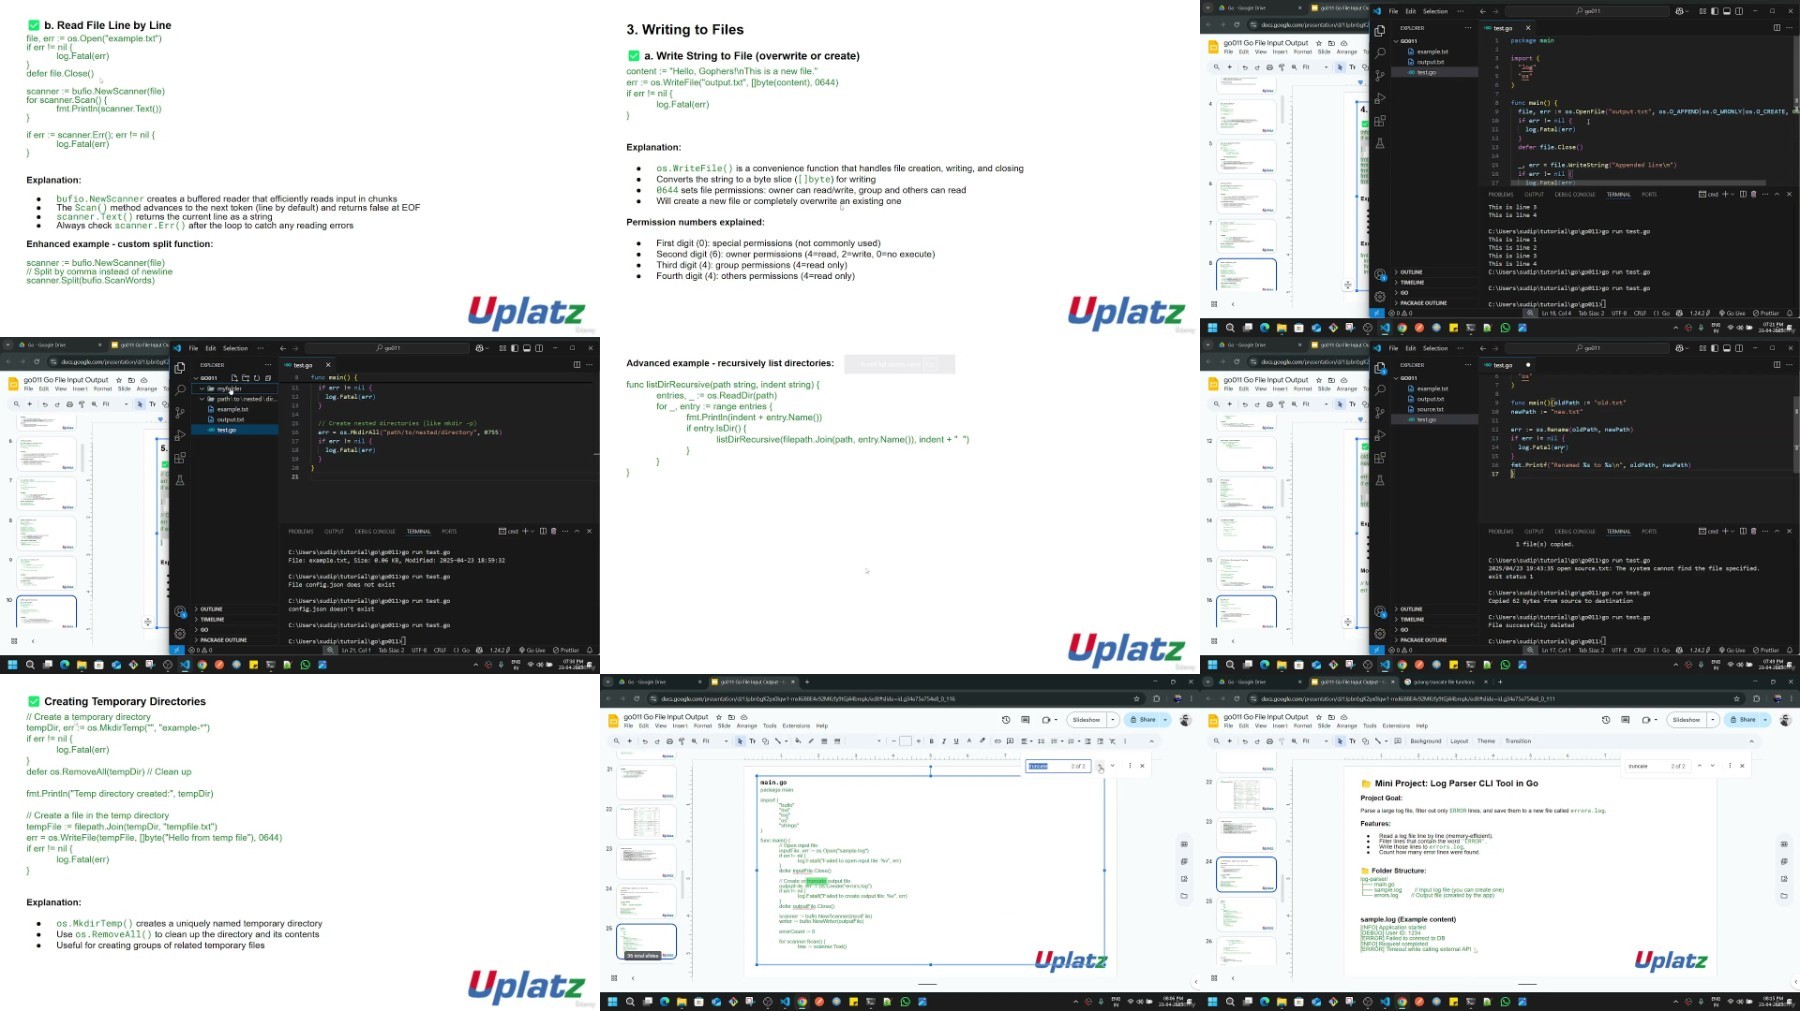The height and width of the screenshot is (1011, 1800).
Task: Click find previous arrow in main.go Slides find box
Action: pos(1099,766)
